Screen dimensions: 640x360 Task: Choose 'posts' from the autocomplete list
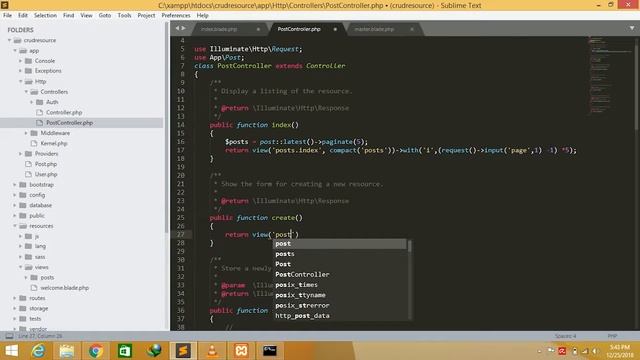pos(340,254)
